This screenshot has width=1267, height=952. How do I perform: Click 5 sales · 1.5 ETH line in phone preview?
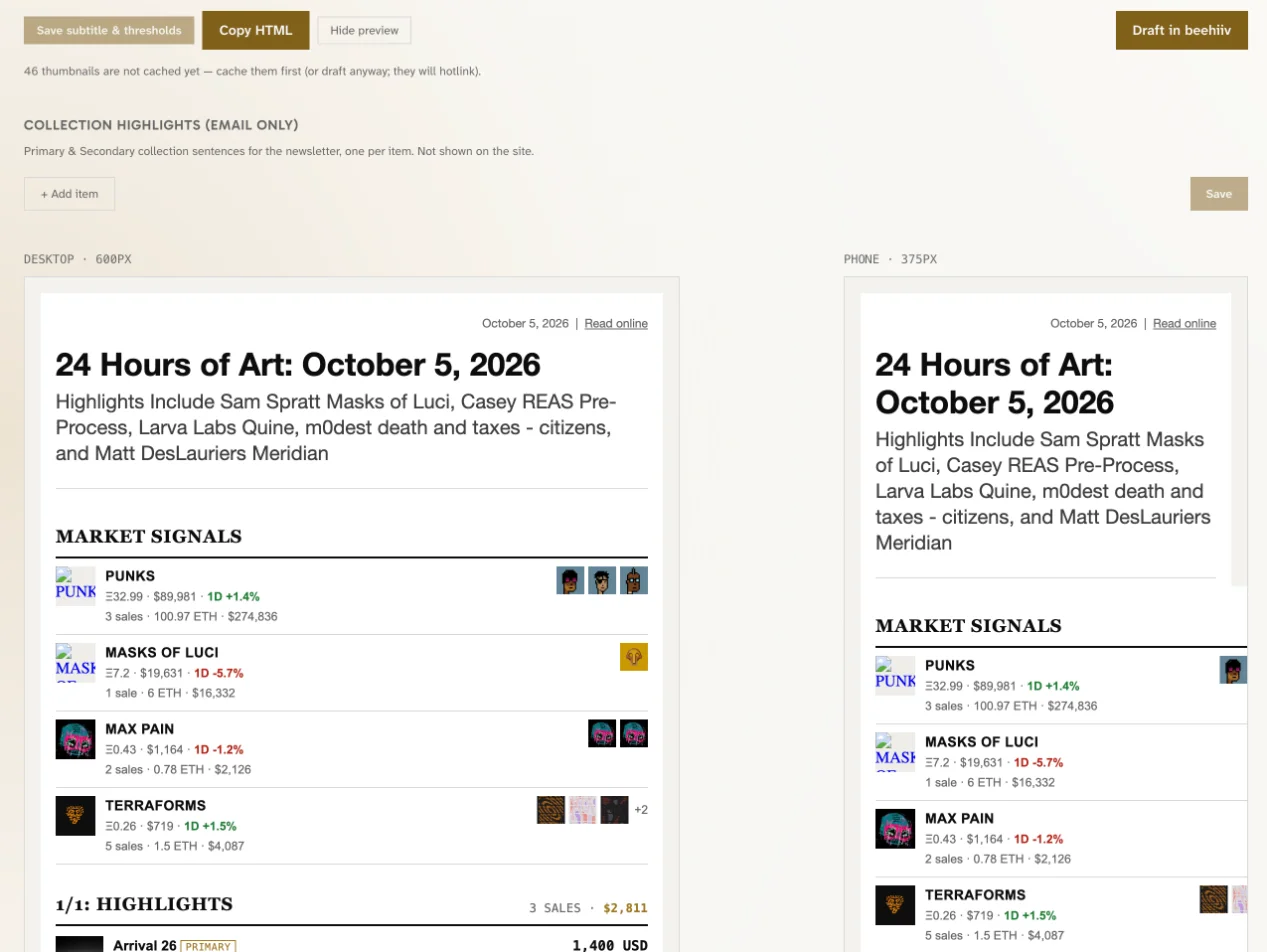(994, 935)
